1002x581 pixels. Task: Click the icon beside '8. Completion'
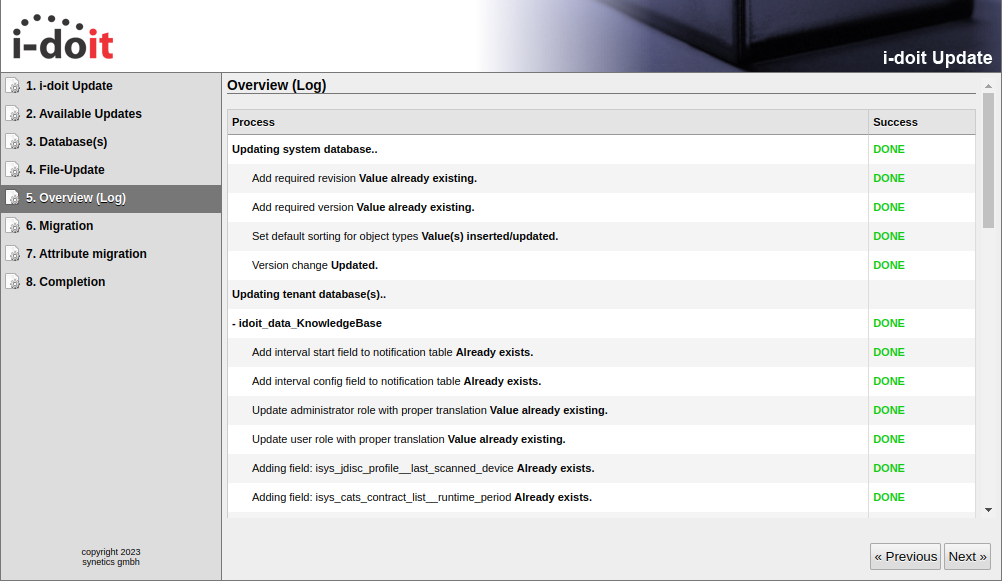pos(13,282)
